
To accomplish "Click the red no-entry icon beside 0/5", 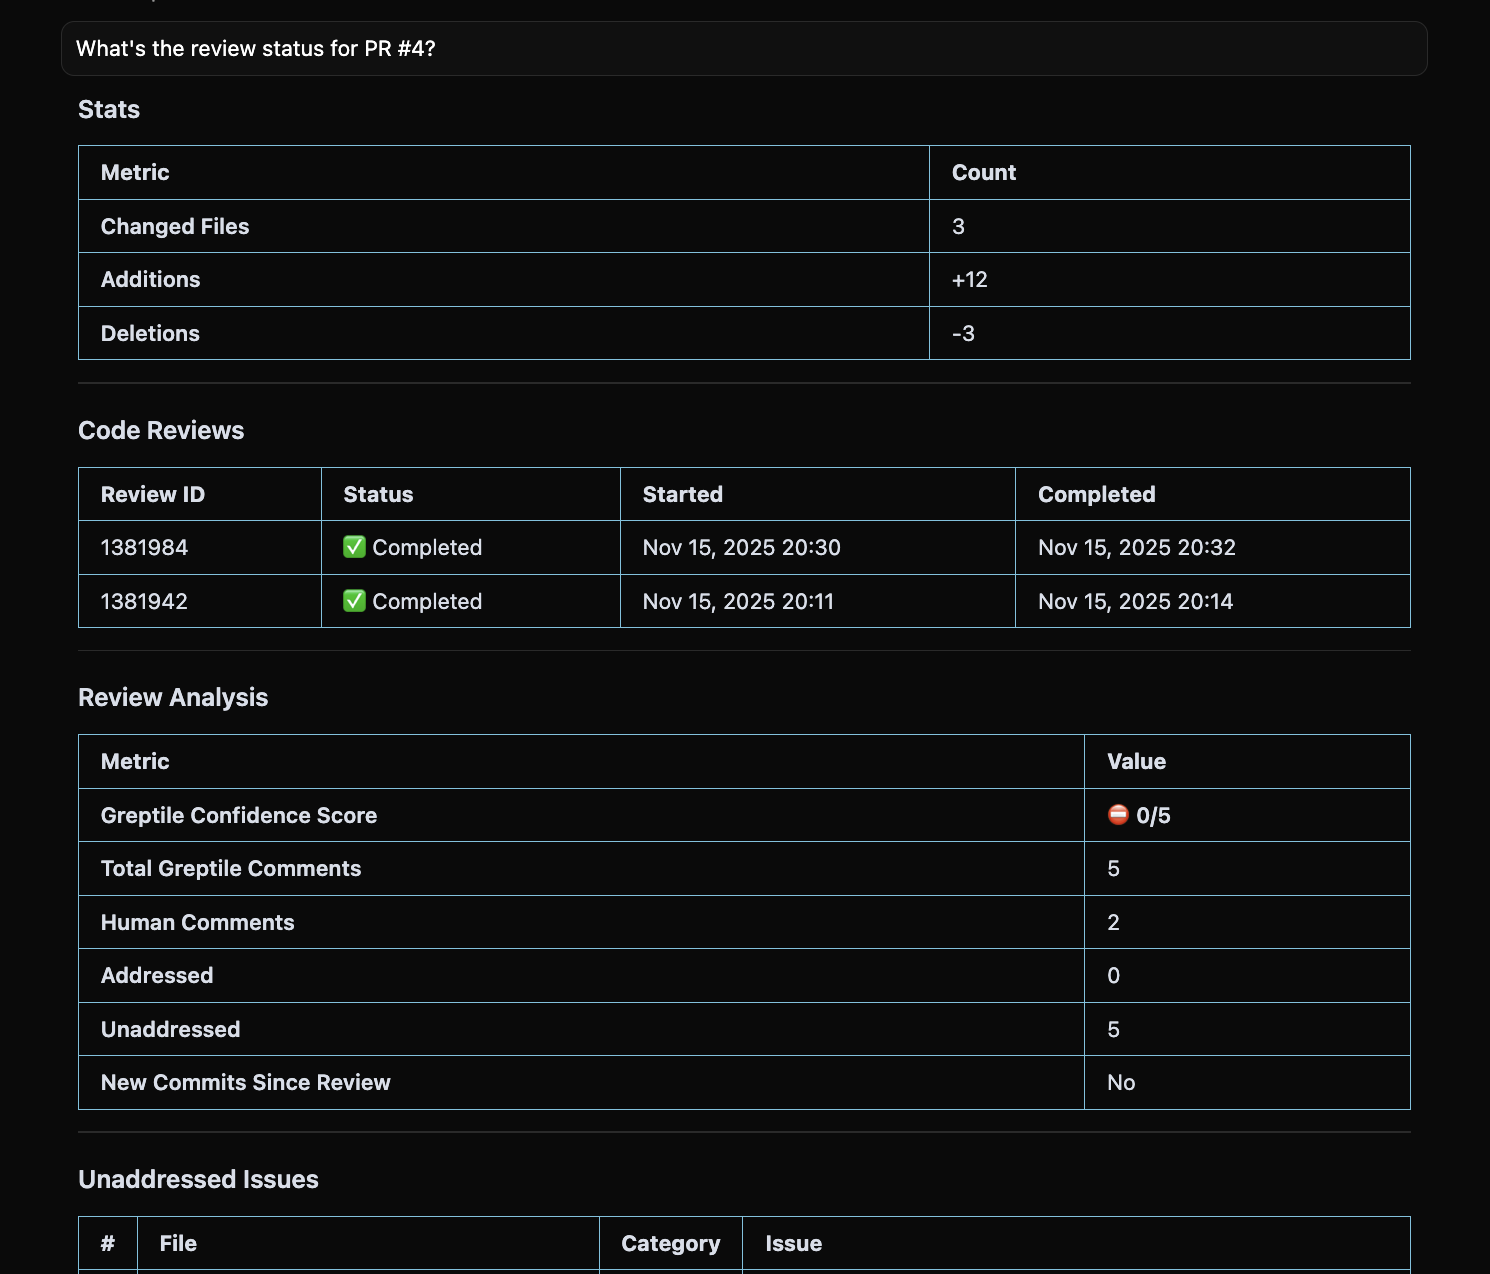I will click(x=1118, y=815).
